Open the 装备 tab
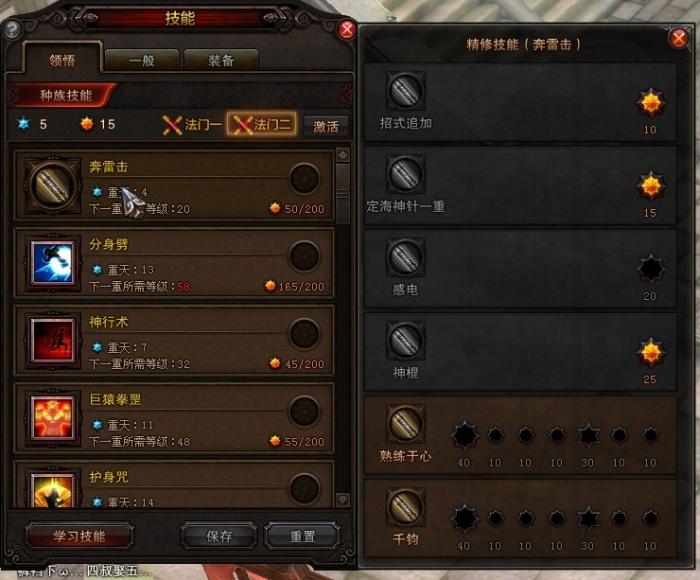 point(221,60)
